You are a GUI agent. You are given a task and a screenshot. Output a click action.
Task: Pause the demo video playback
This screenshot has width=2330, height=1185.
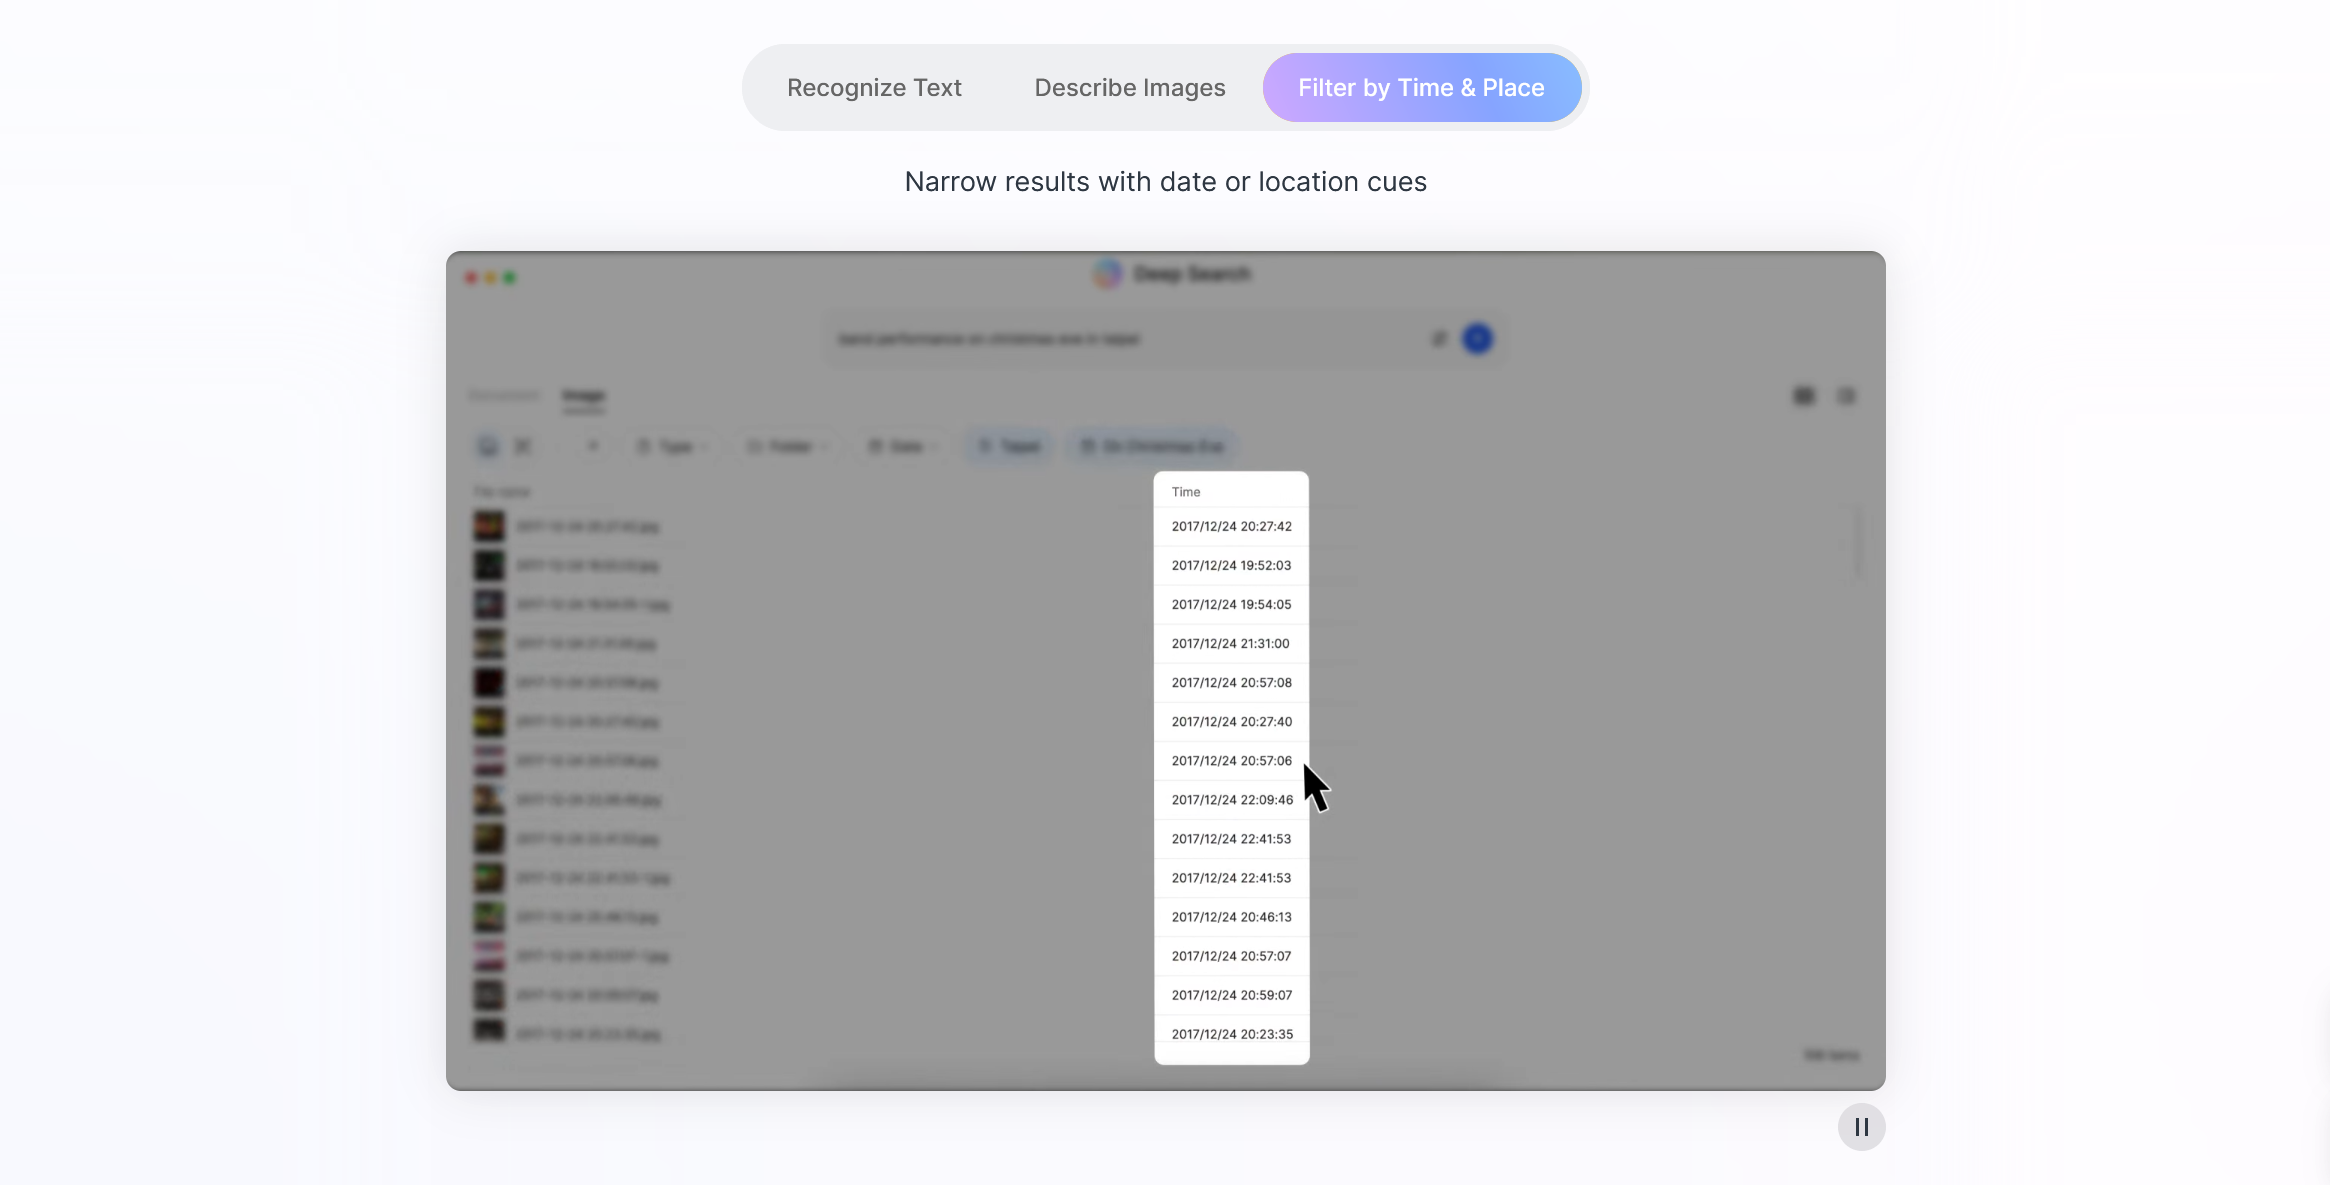coord(1861,1127)
